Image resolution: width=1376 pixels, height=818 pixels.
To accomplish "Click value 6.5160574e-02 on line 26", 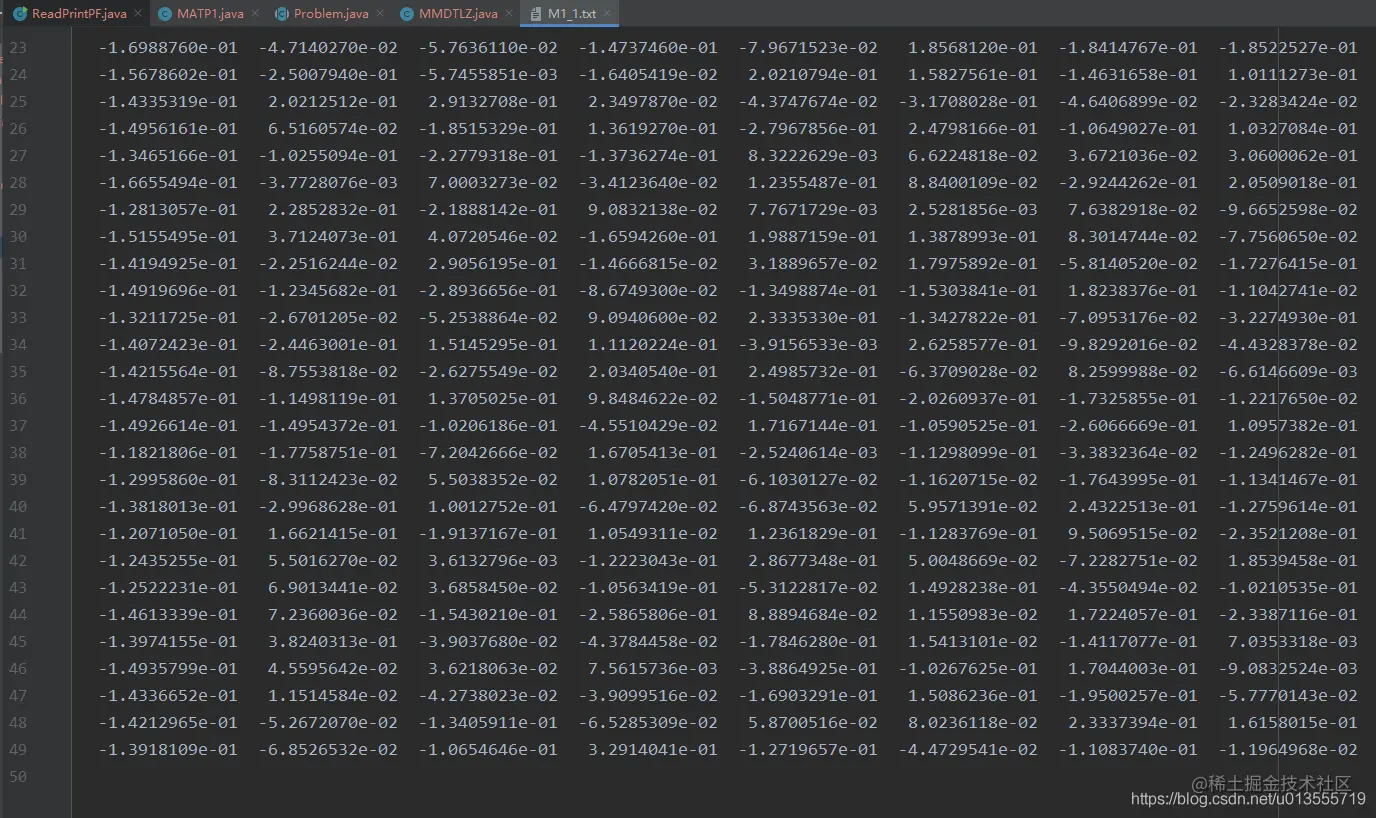I will [333, 129].
